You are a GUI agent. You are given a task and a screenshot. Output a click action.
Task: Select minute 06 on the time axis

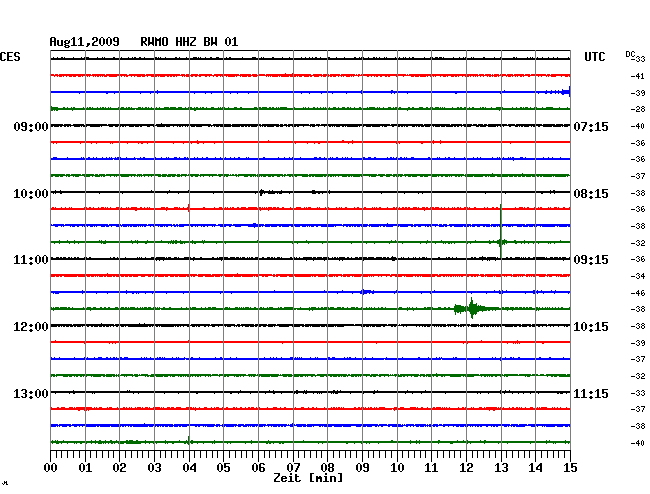coord(258,468)
